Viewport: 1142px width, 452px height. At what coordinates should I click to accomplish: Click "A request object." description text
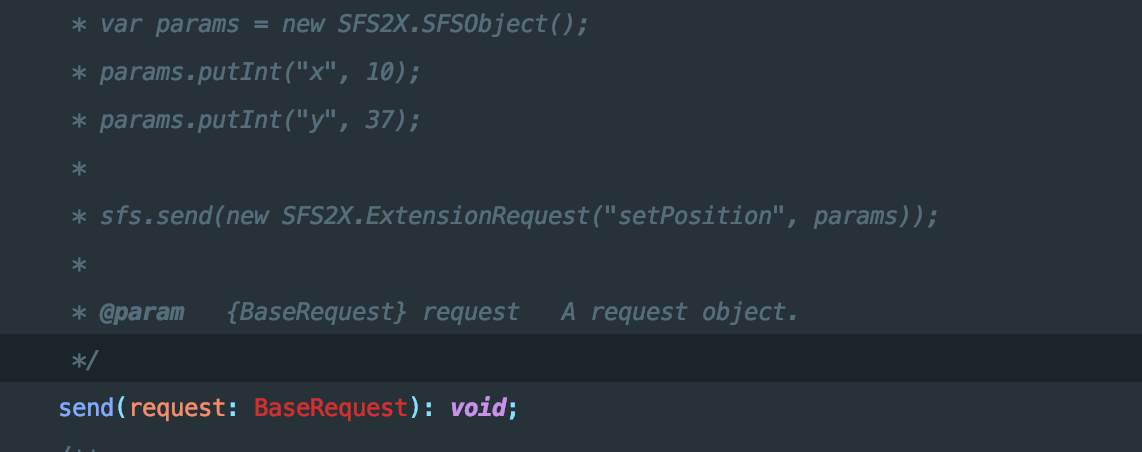pos(680,312)
